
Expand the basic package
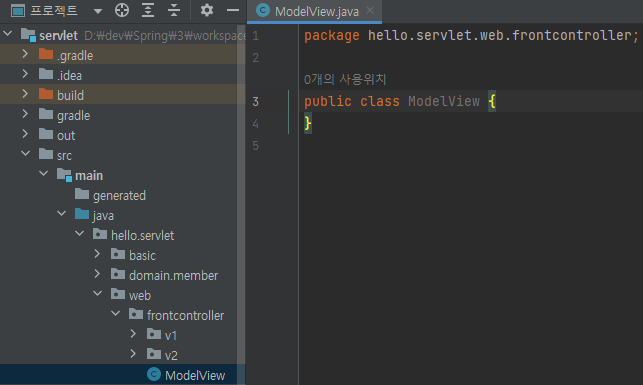(97, 254)
